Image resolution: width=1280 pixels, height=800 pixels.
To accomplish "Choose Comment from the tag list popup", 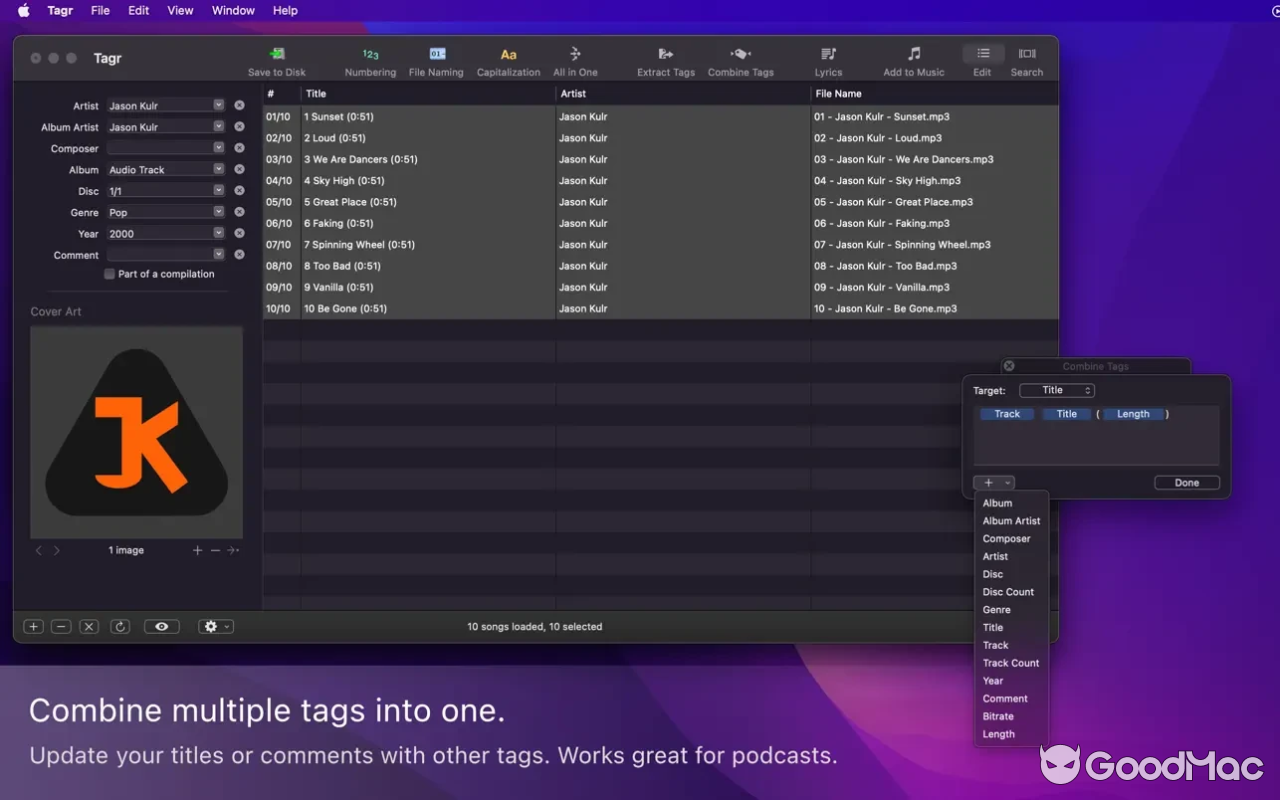I will 1004,698.
